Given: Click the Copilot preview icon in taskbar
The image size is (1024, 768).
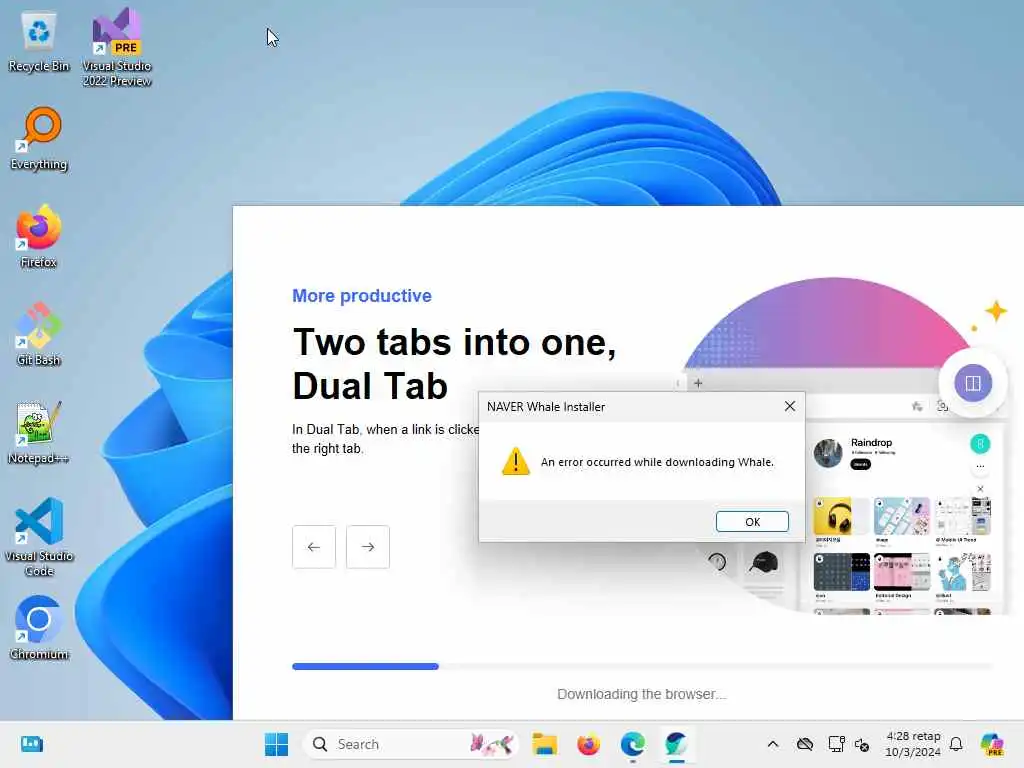Looking at the screenshot, I should pyautogui.click(x=992, y=744).
